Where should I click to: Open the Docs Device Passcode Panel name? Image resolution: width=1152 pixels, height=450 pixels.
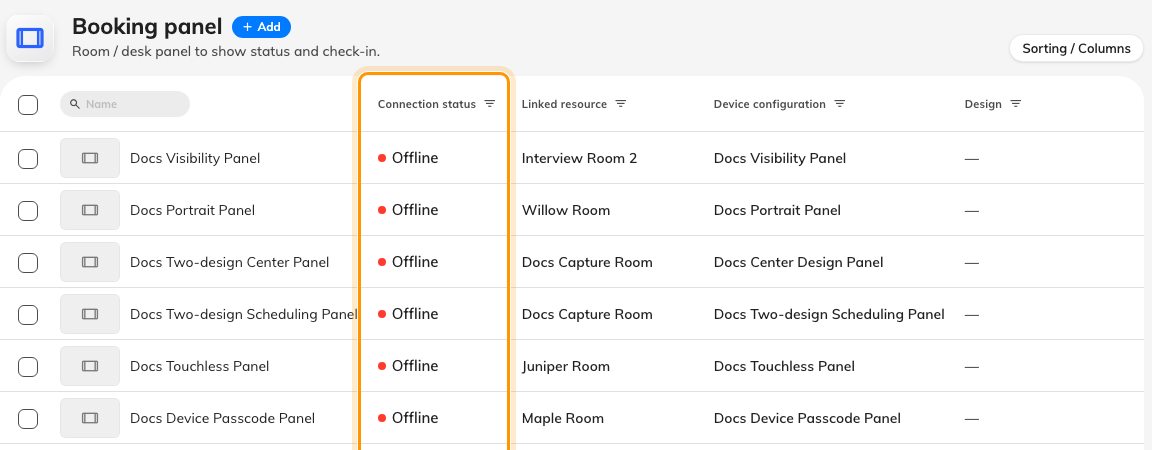pos(223,418)
